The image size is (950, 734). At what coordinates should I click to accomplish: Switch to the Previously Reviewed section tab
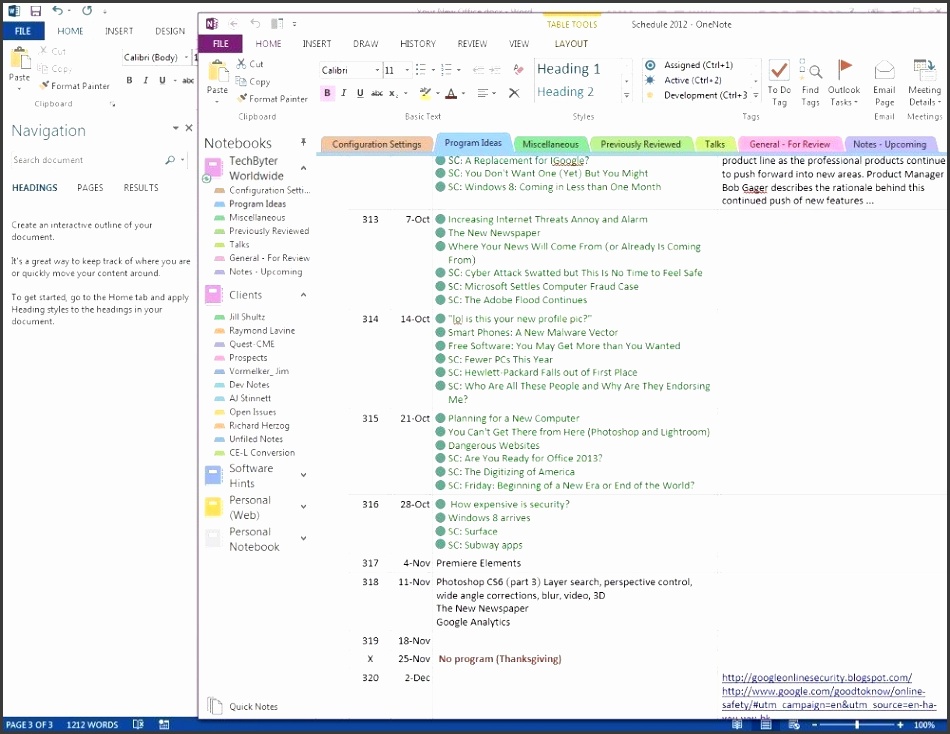tap(640, 144)
